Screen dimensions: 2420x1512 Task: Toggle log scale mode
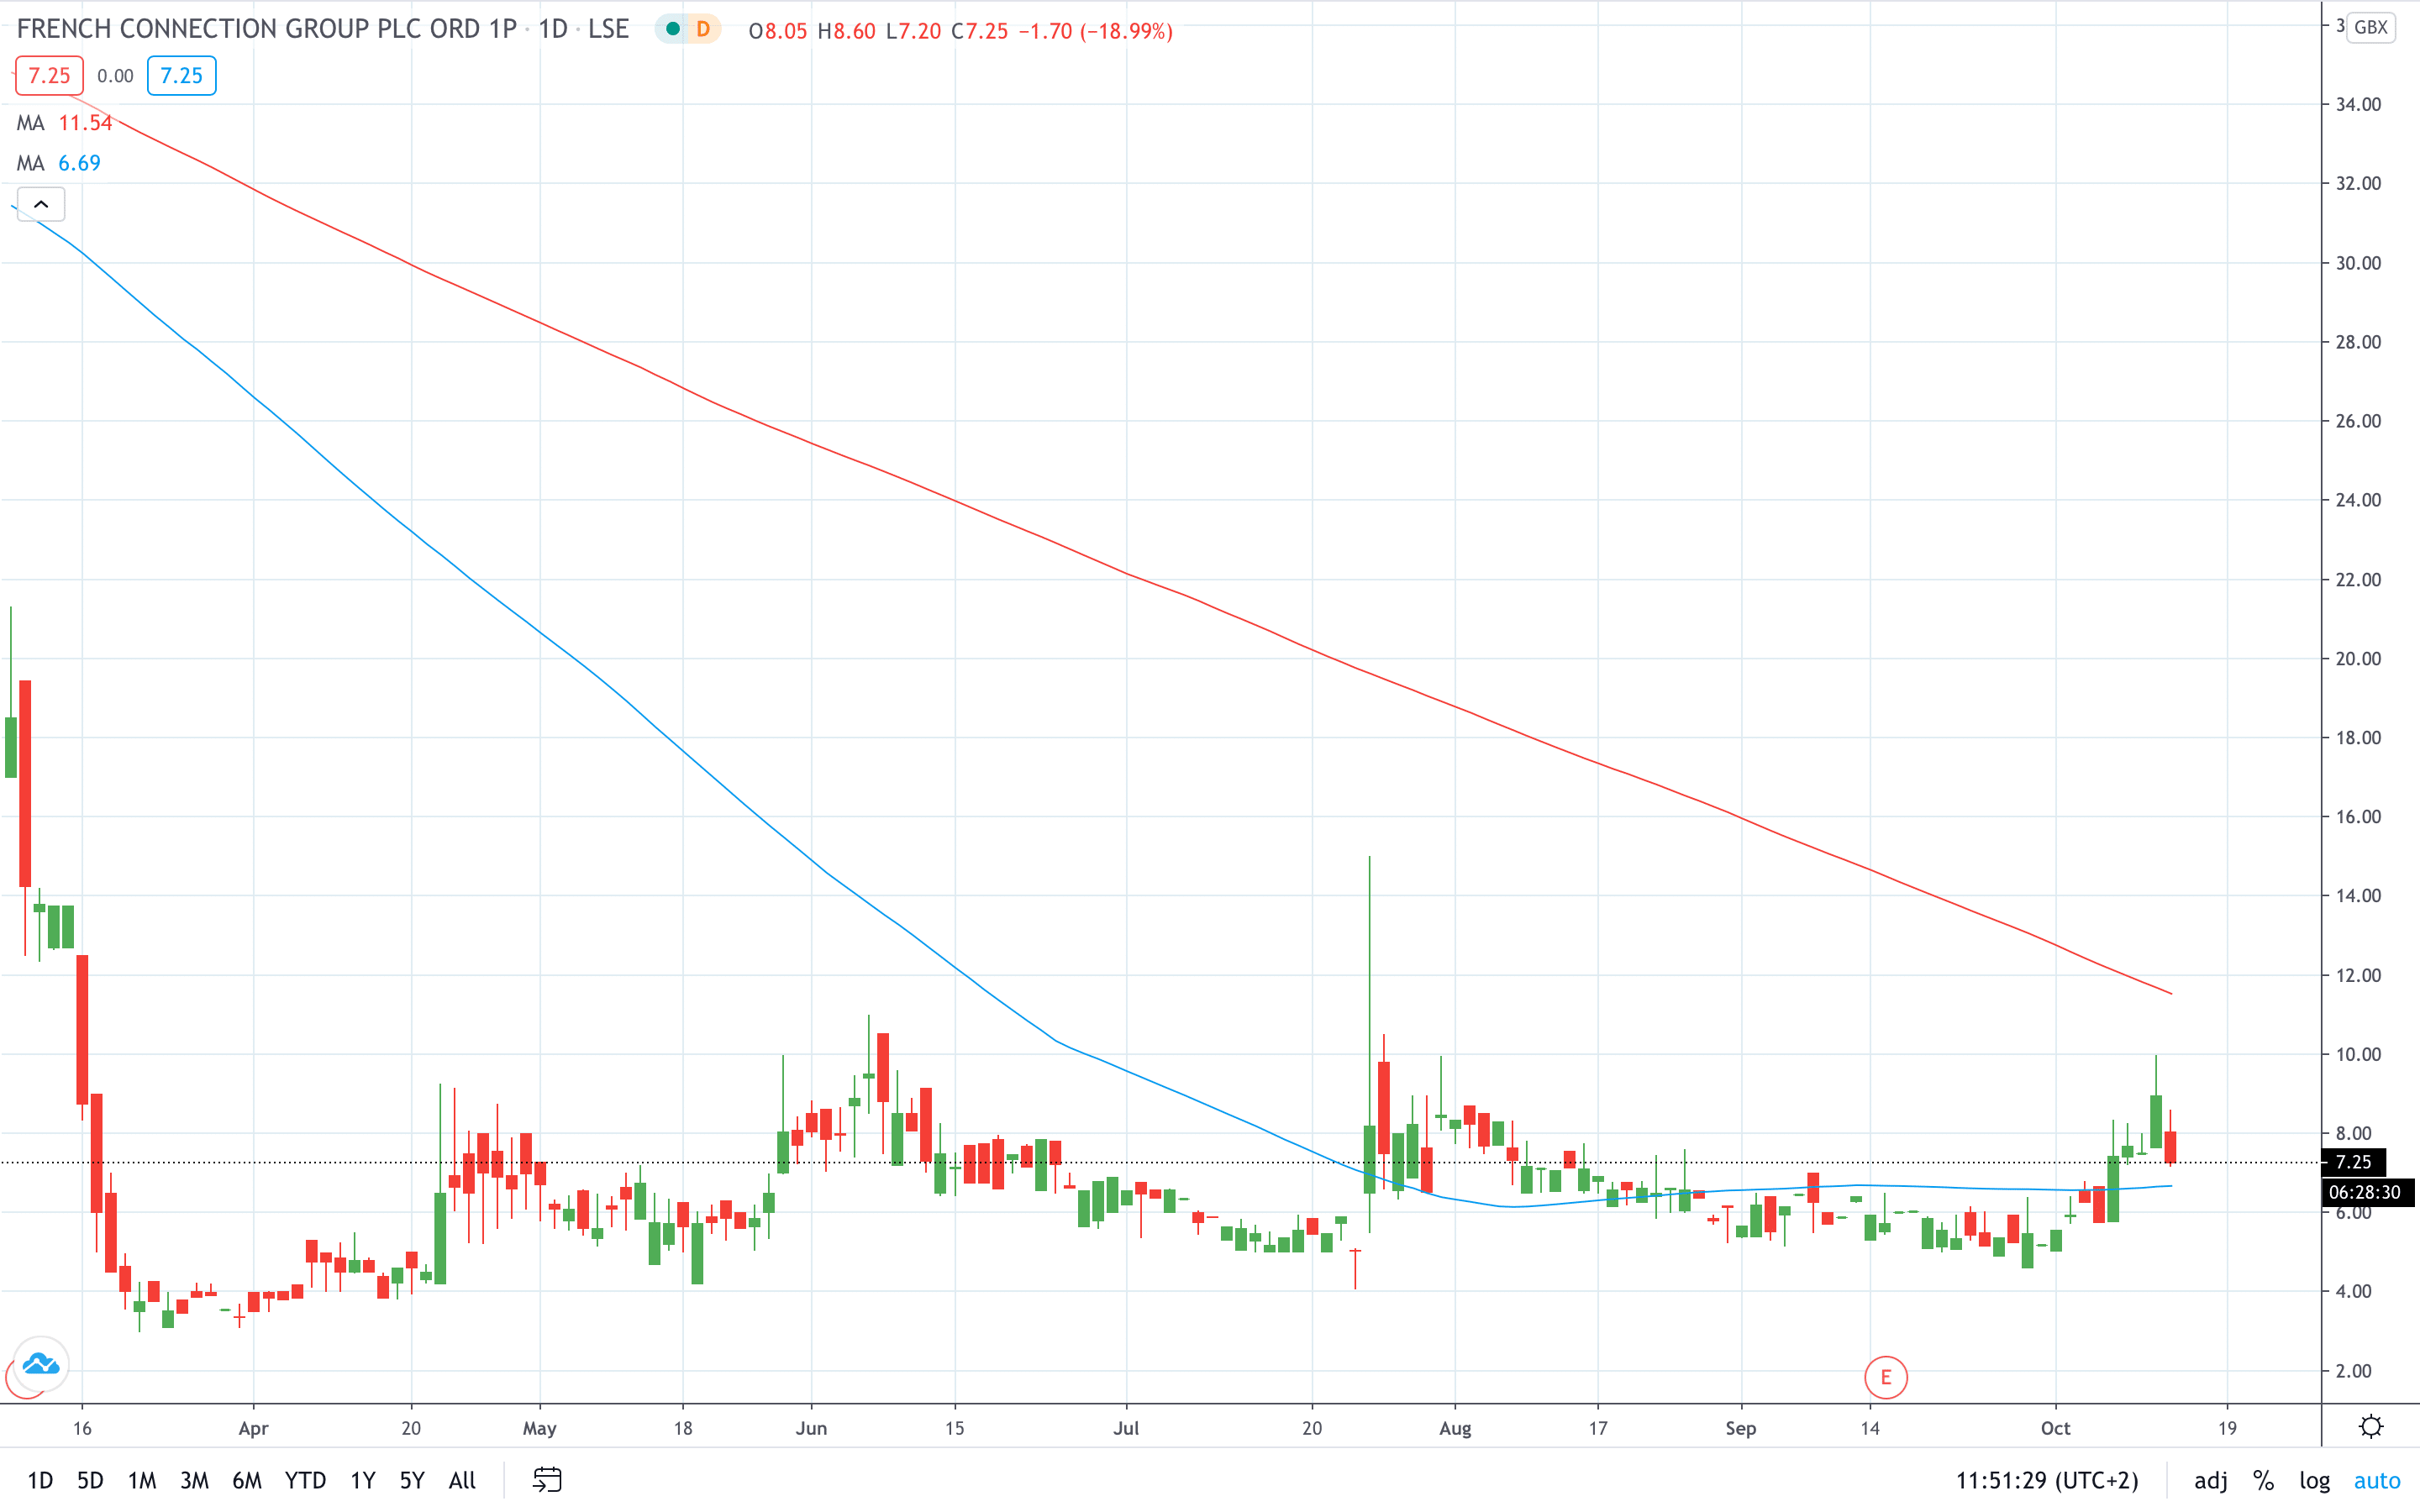2314,1480
